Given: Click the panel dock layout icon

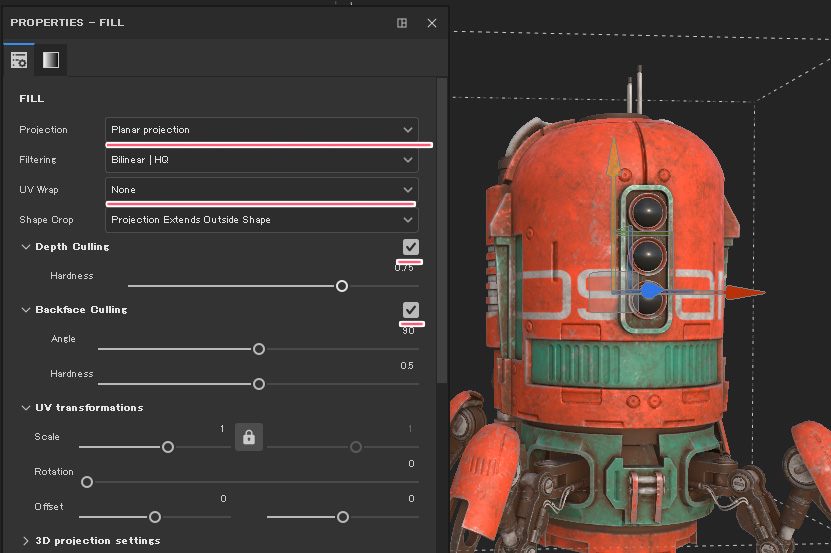Looking at the screenshot, I should click(402, 23).
